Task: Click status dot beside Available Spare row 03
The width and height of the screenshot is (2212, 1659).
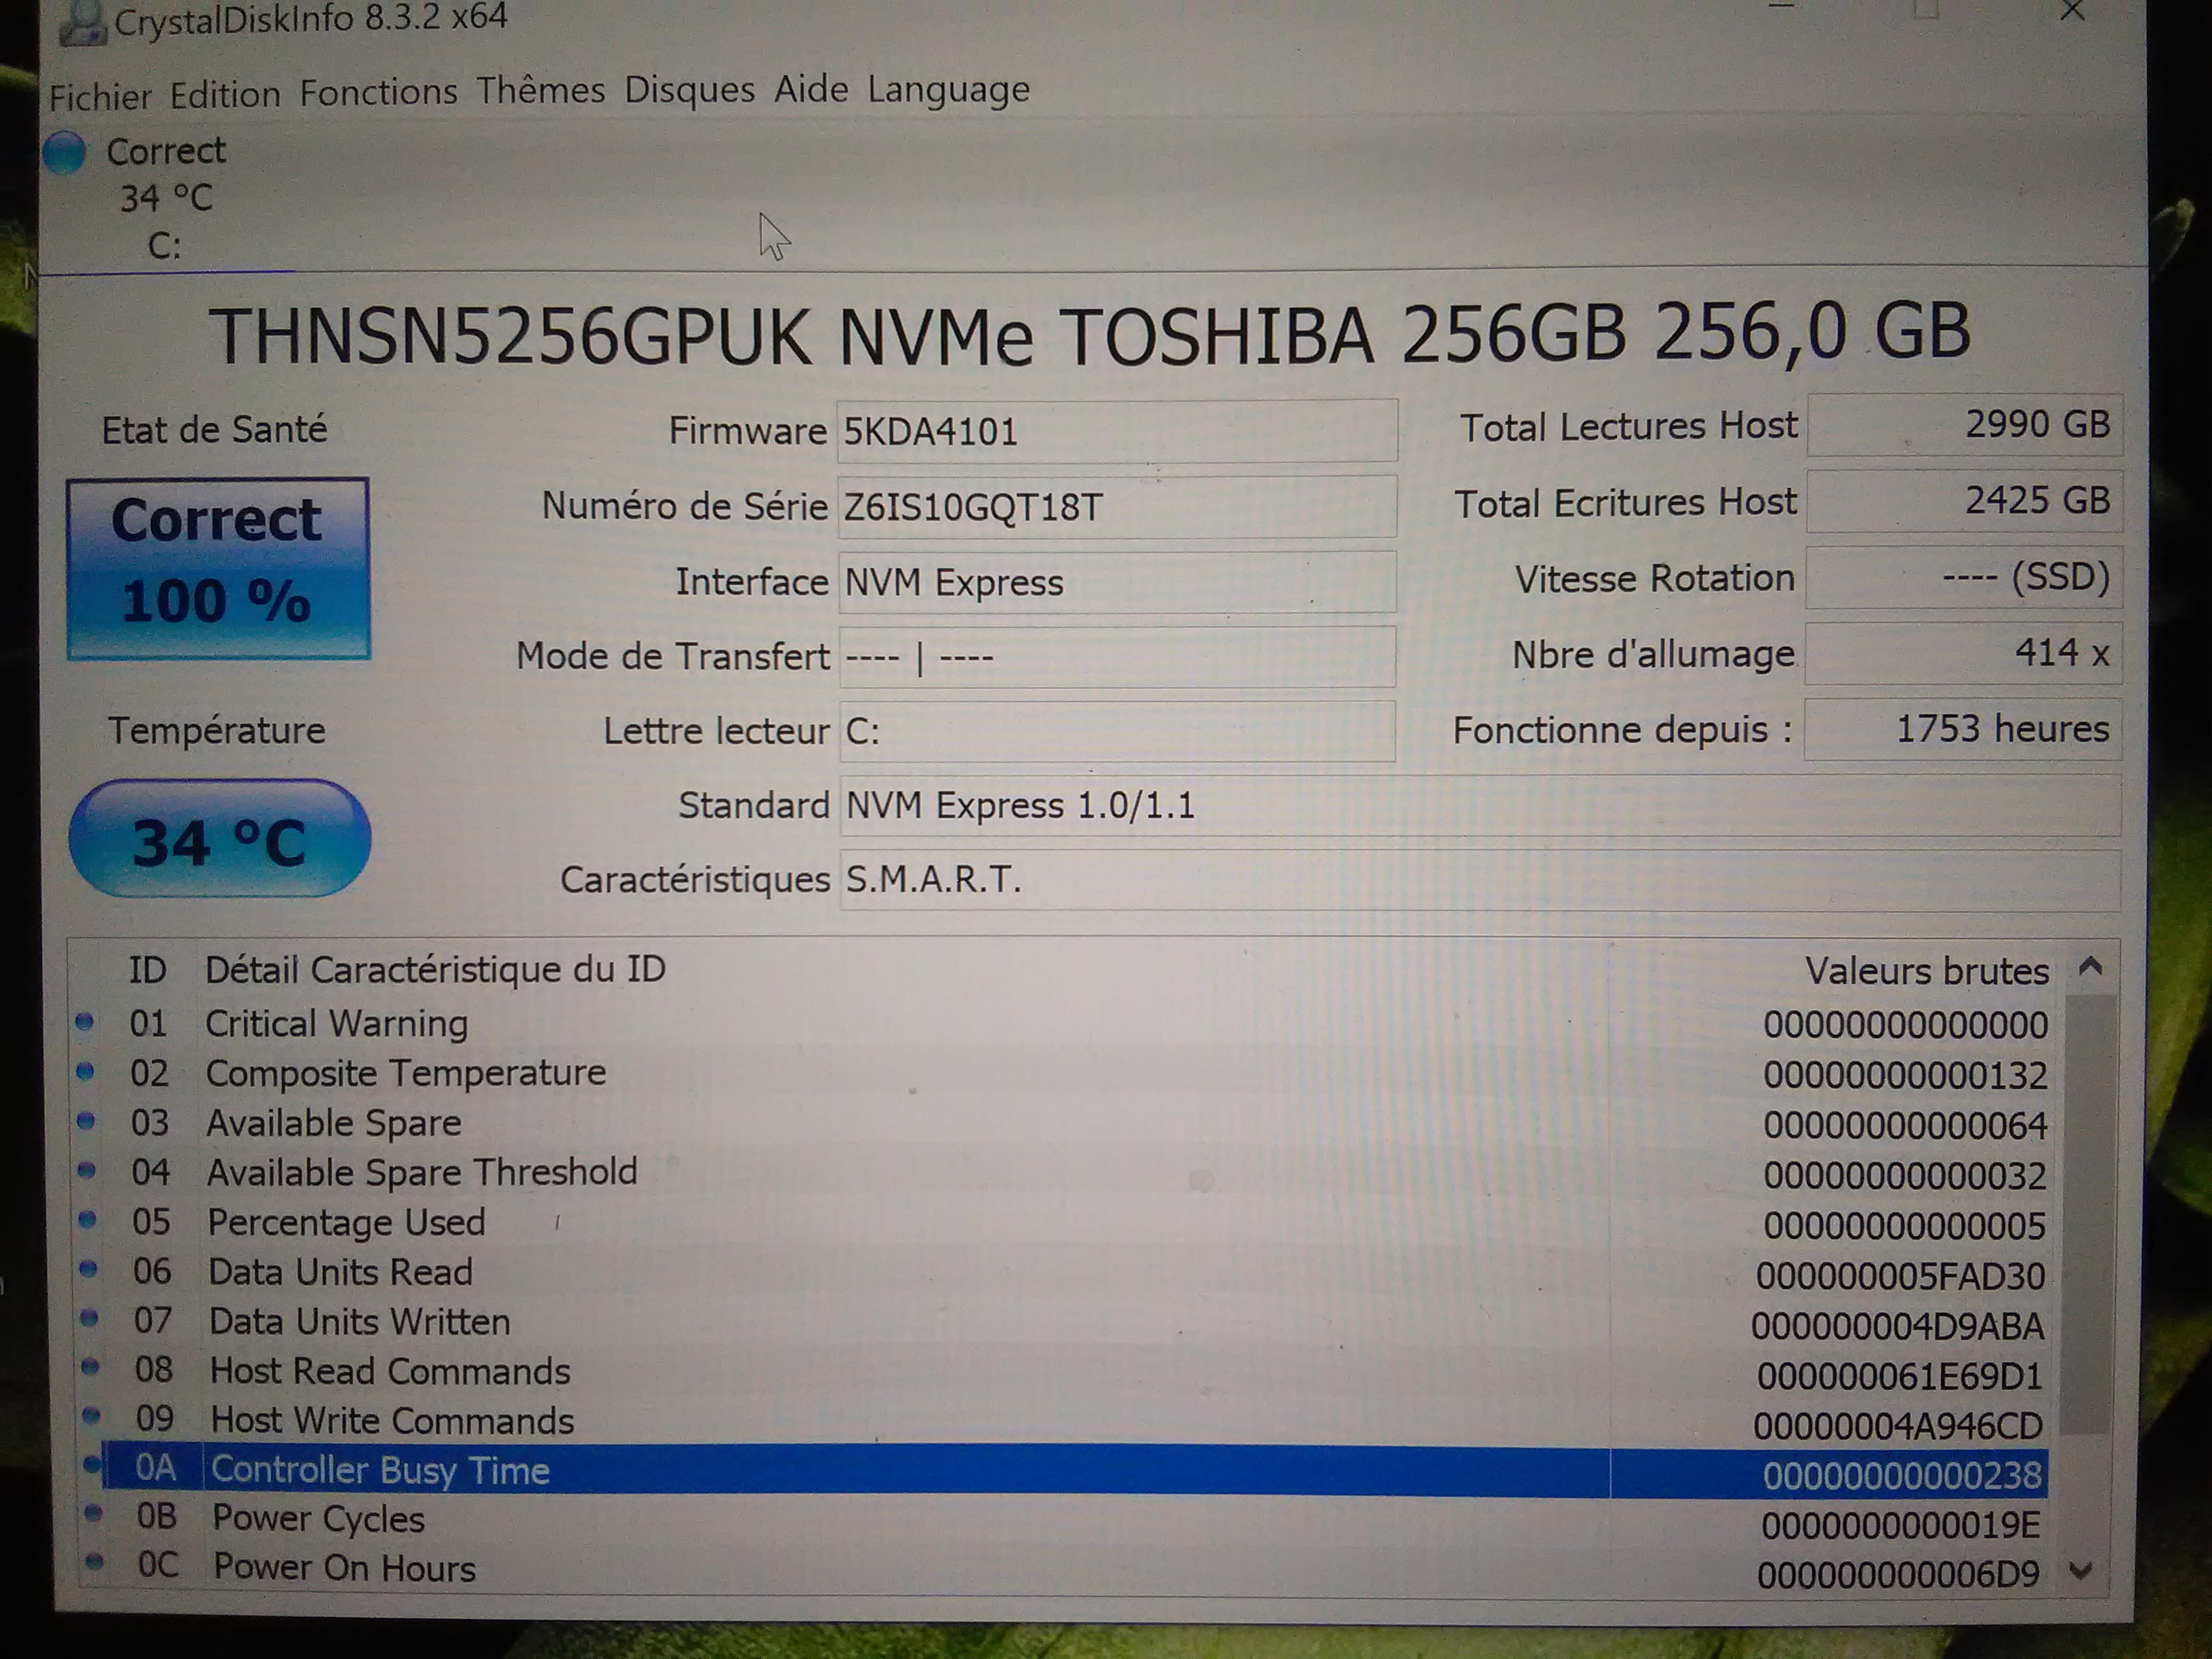Action: [87, 1120]
